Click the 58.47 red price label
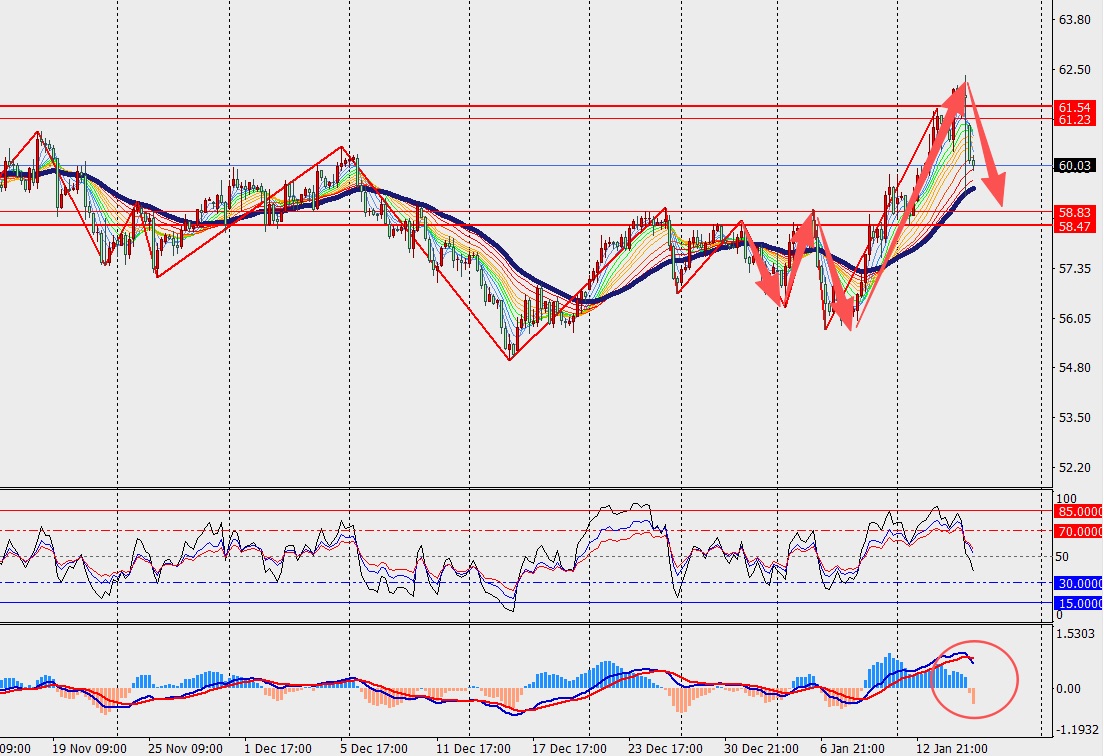 click(x=1074, y=227)
